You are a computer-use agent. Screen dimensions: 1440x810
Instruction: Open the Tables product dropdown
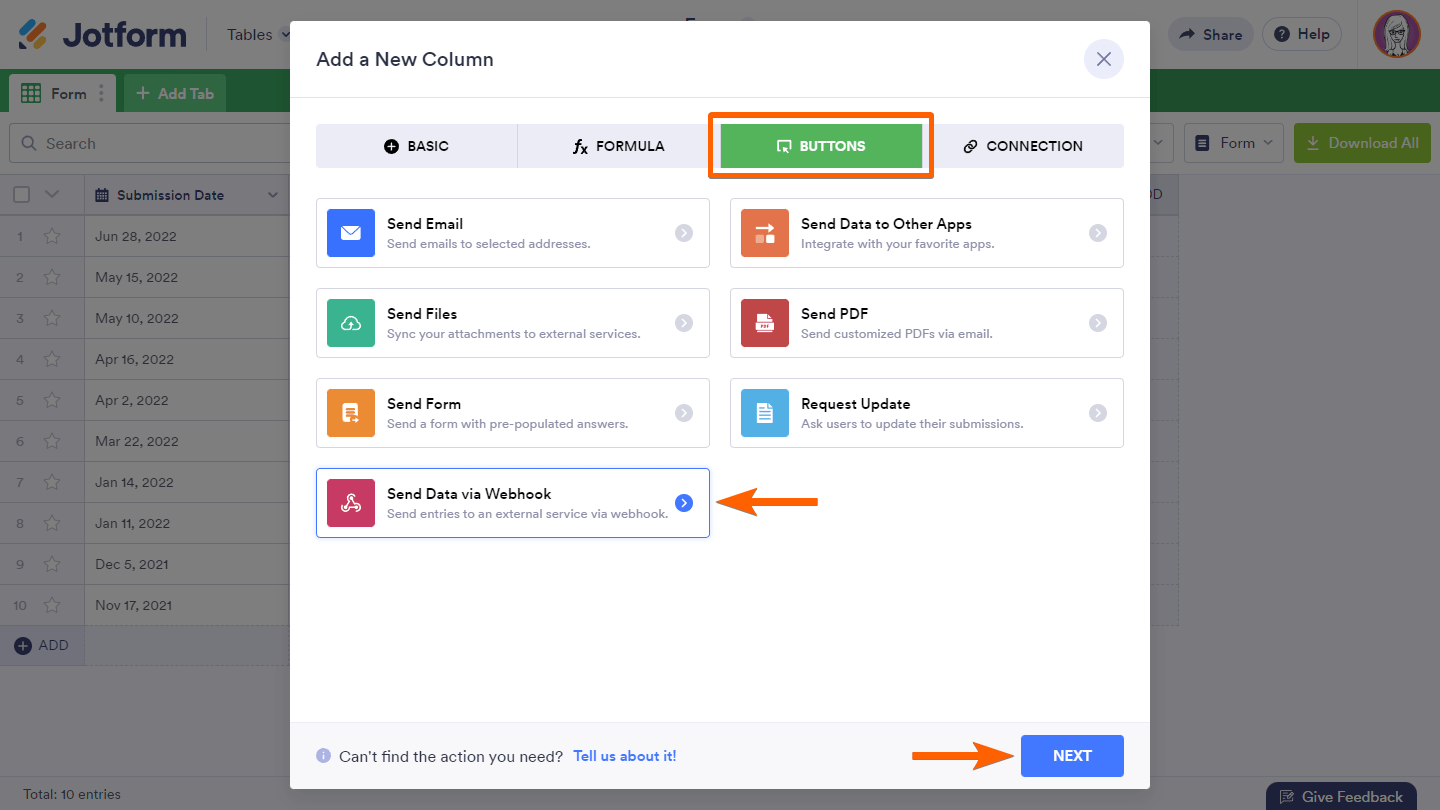click(258, 35)
